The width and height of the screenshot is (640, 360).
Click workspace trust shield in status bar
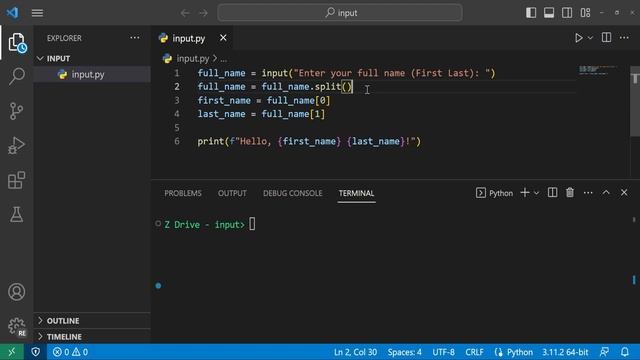(36, 352)
